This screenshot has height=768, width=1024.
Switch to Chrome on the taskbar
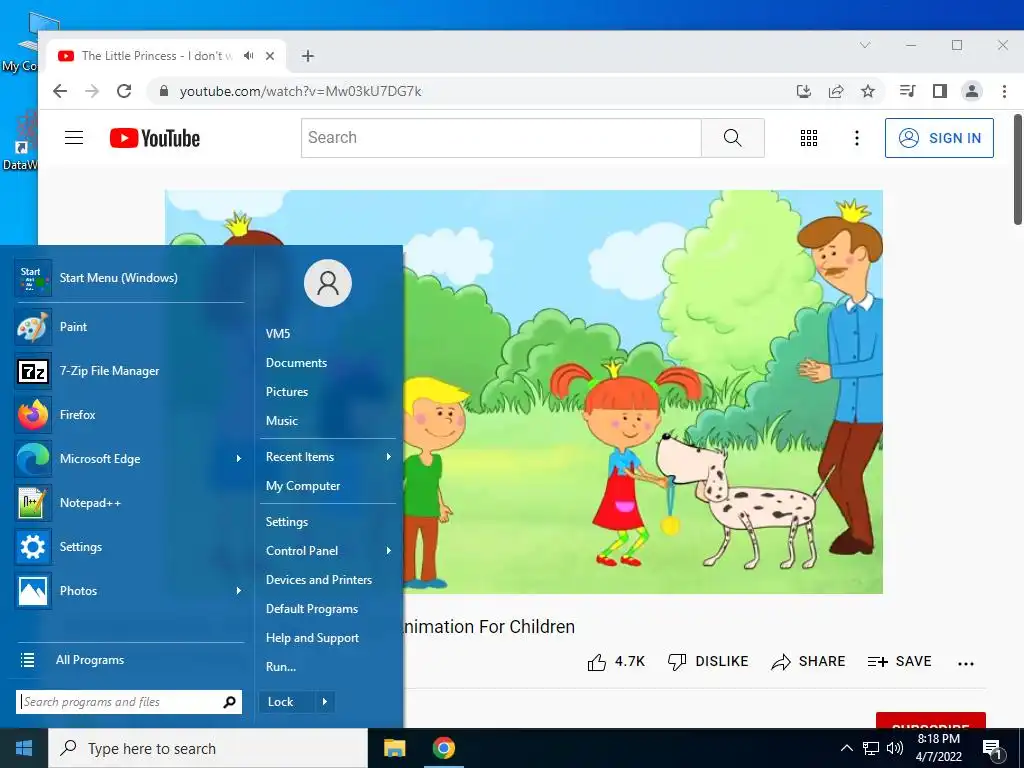click(x=443, y=748)
